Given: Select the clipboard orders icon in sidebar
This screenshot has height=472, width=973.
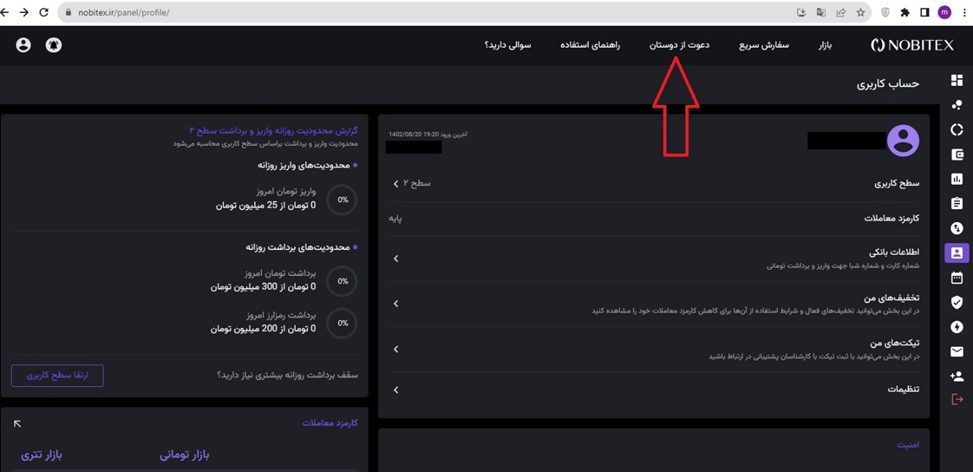Looking at the screenshot, I should (x=956, y=203).
